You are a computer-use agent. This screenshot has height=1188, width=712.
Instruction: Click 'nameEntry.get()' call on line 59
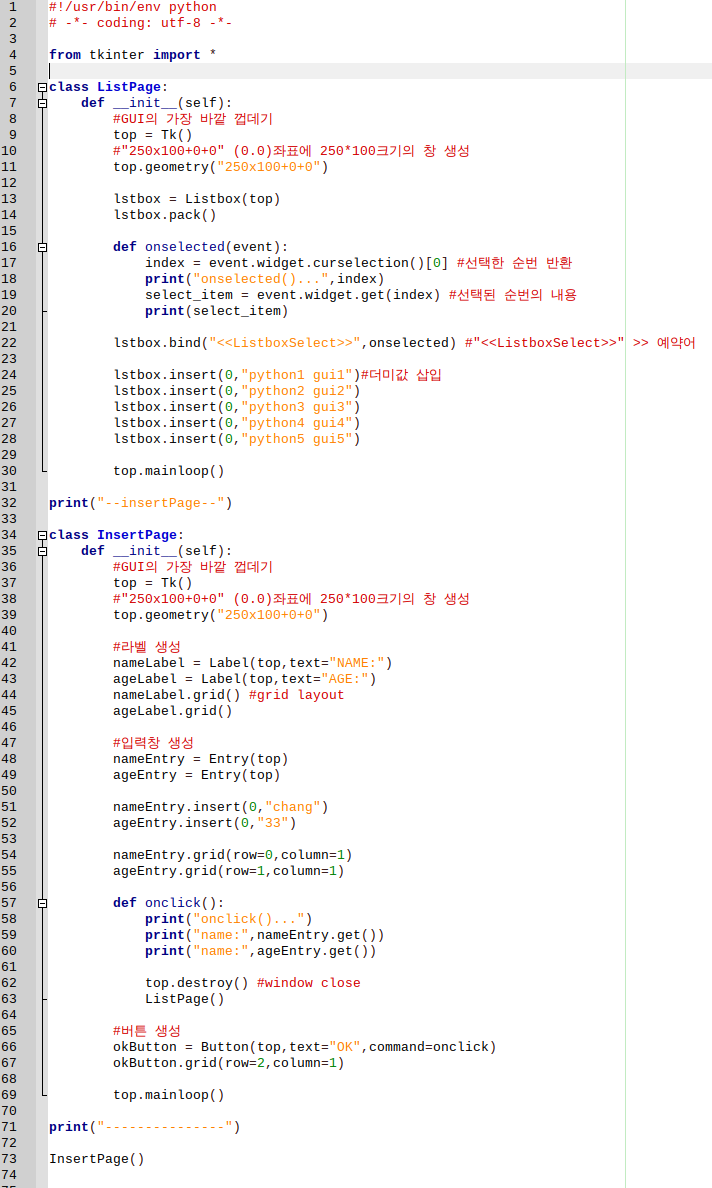tap(317, 935)
